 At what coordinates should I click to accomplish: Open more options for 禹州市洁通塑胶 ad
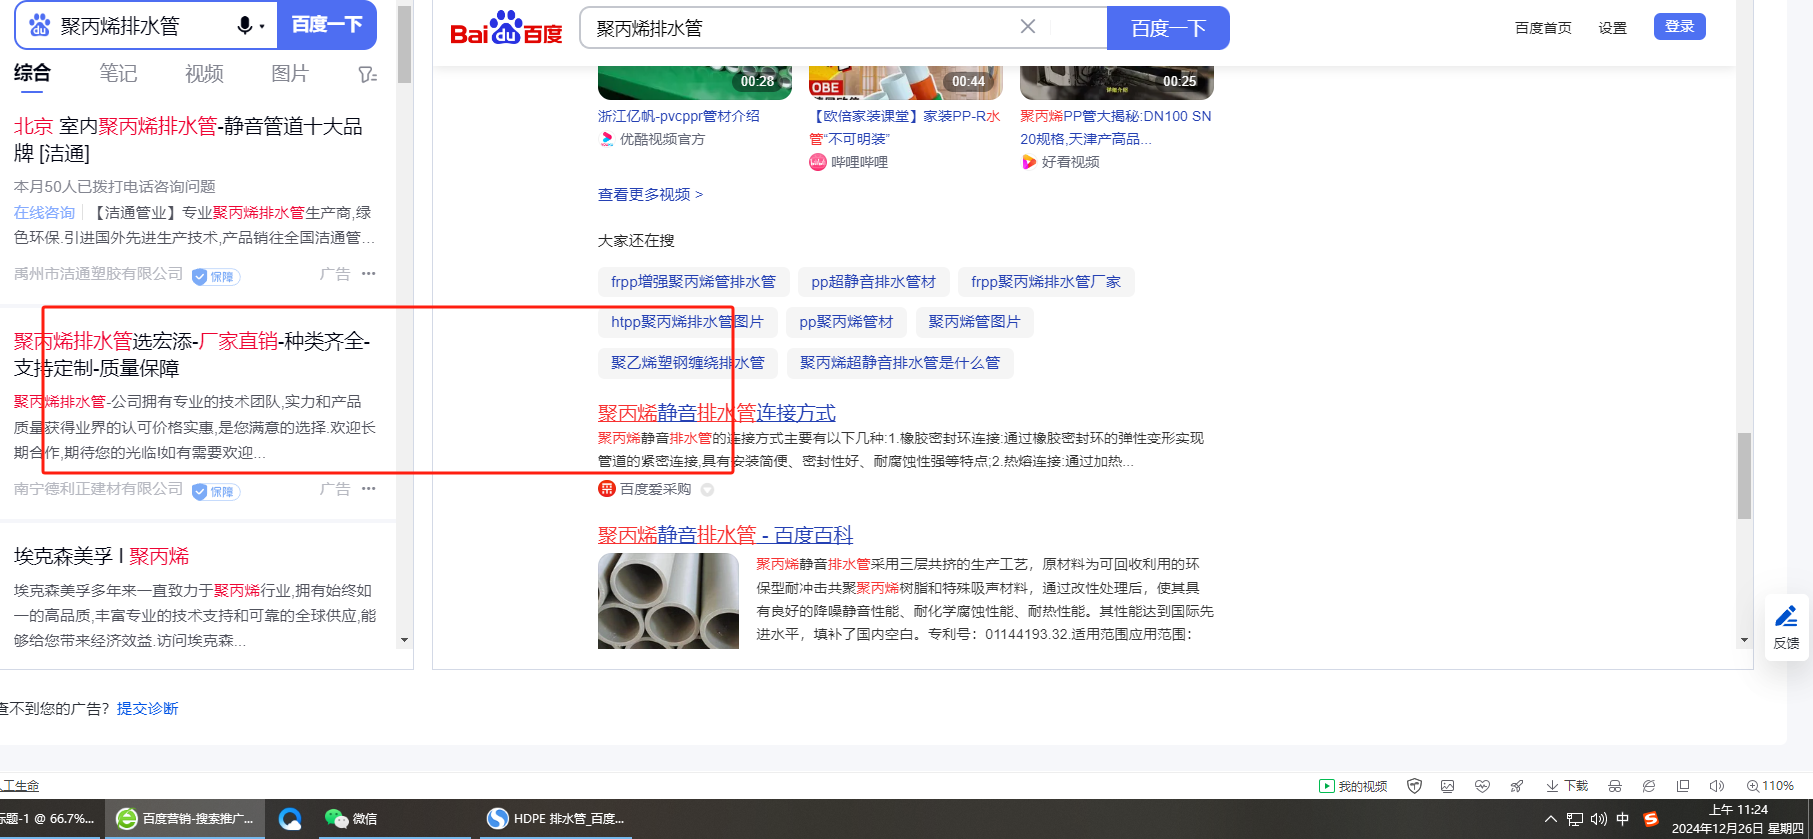[x=369, y=273]
